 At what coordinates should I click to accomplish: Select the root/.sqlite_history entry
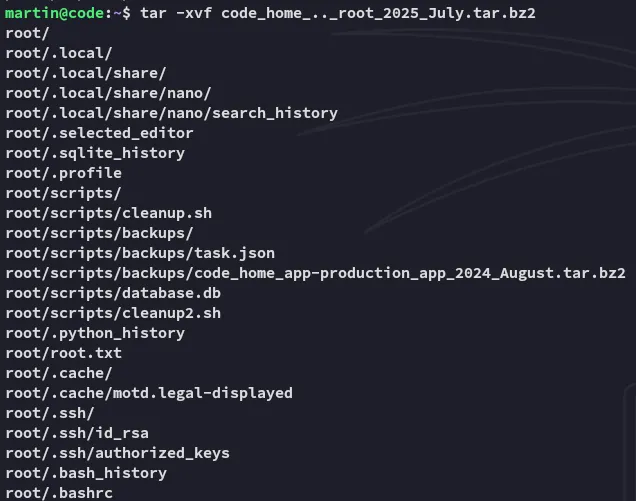[x=95, y=153]
